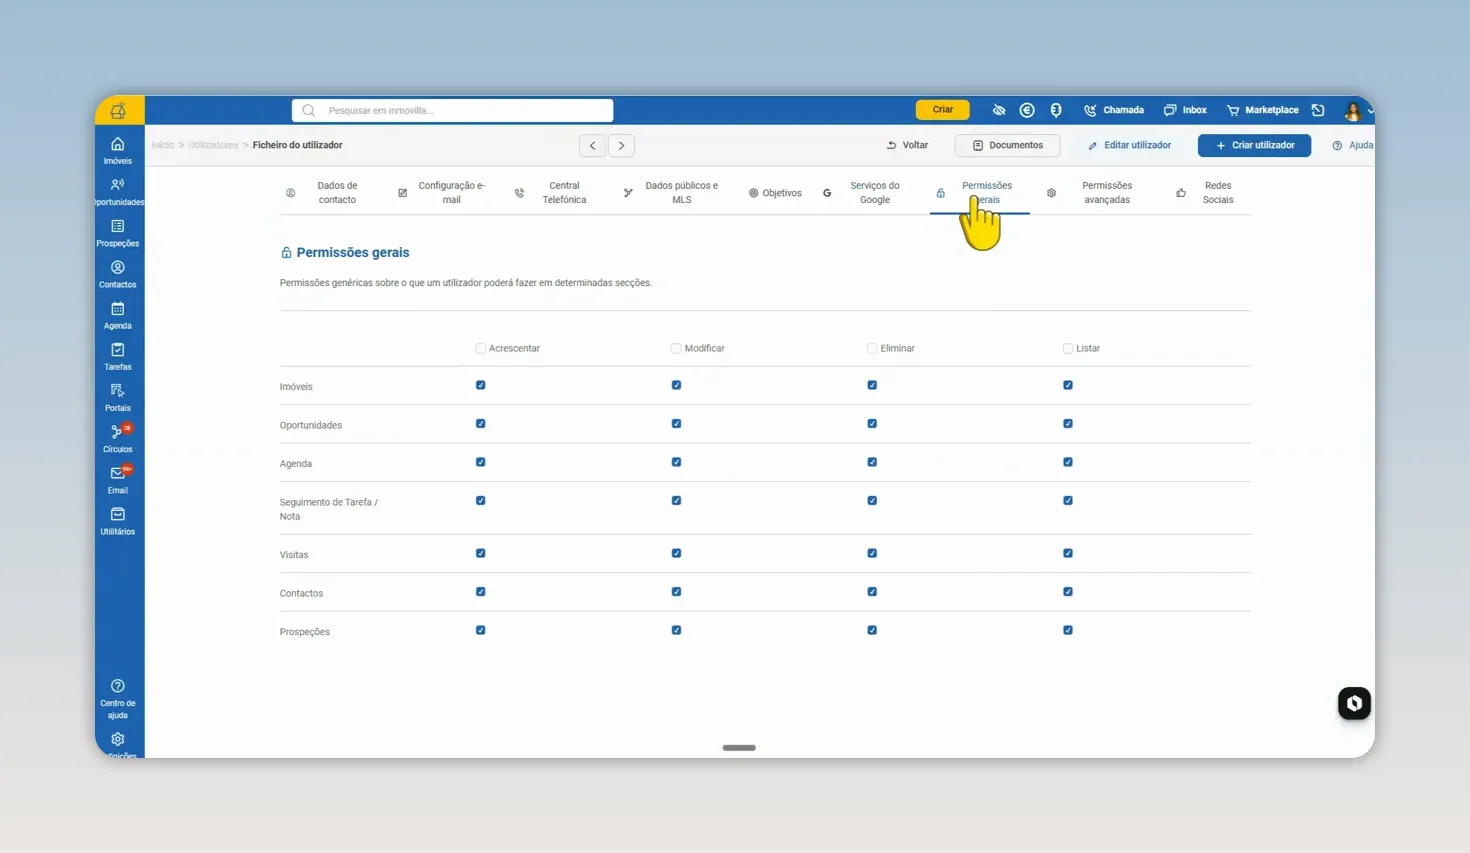
Task: Click the yellow Criar button
Action: (943, 110)
